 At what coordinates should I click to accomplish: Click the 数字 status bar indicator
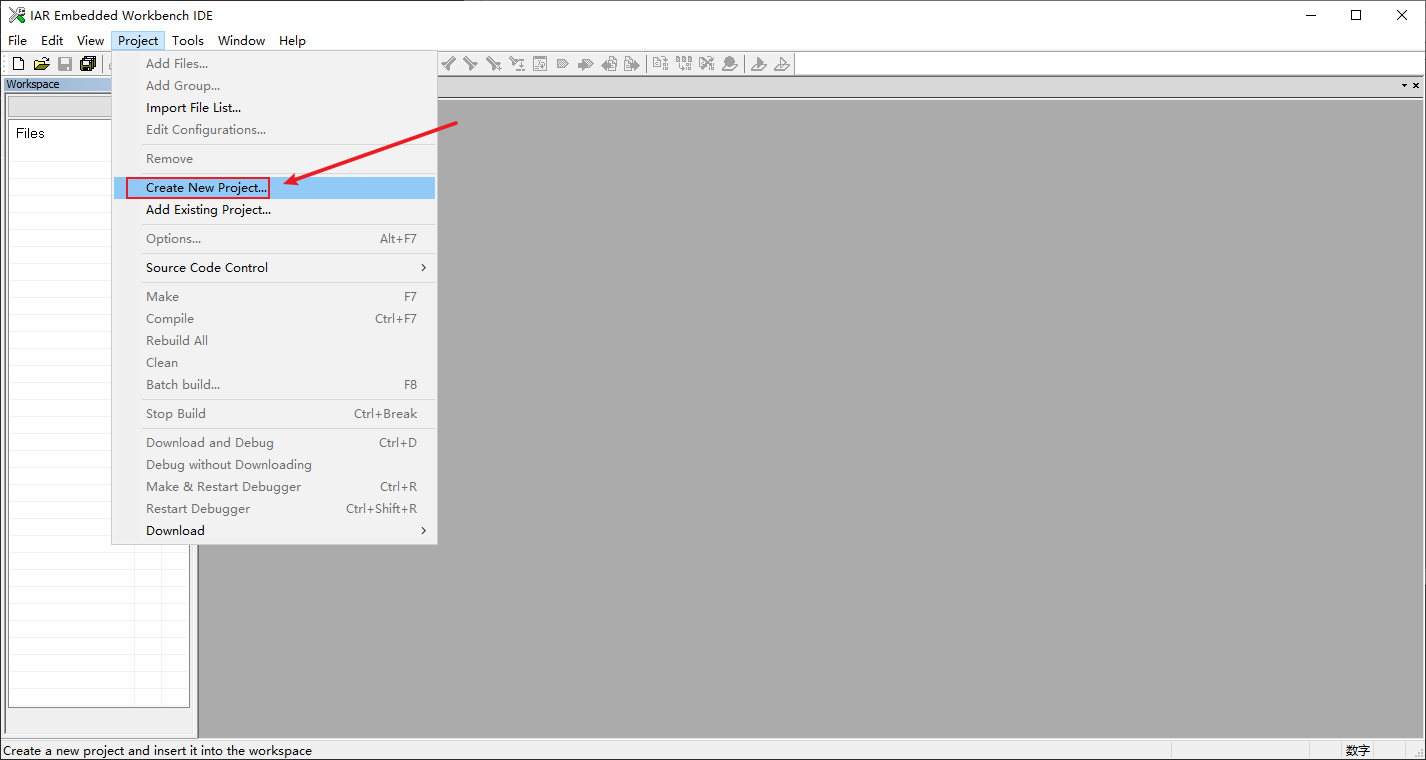tap(1358, 751)
